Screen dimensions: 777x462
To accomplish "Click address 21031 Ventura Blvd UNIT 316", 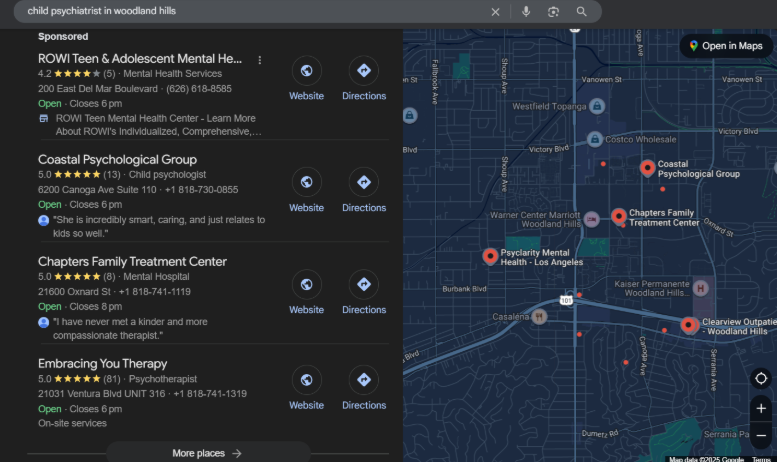I will (102, 394).
